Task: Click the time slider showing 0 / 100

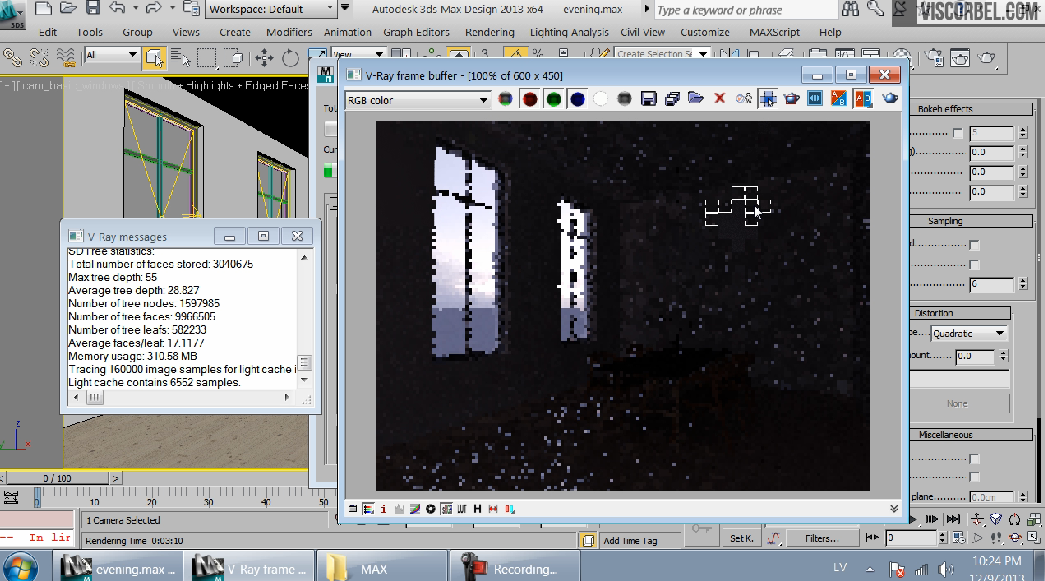Action: click(57, 478)
